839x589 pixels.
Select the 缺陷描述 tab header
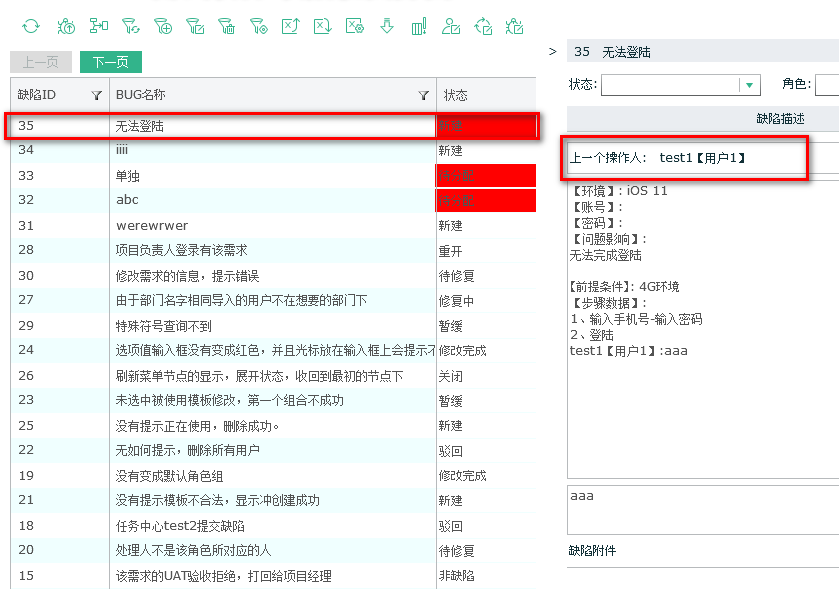780,119
